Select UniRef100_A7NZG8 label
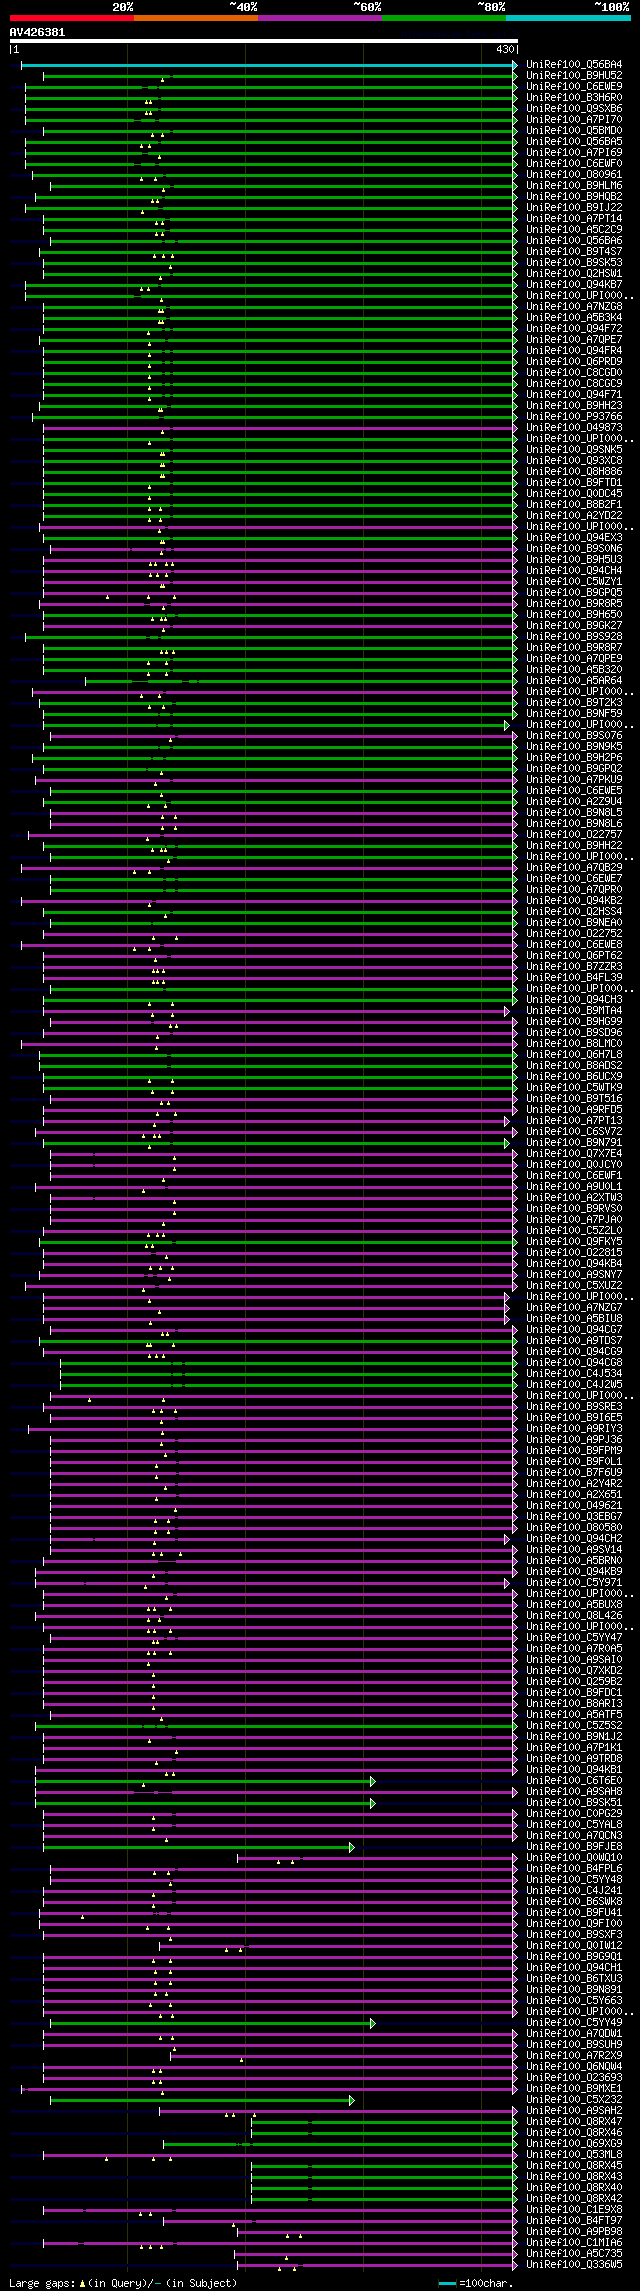Image resolution: width=640 pixels, height=2291 pixels. (x=574, y=307)
